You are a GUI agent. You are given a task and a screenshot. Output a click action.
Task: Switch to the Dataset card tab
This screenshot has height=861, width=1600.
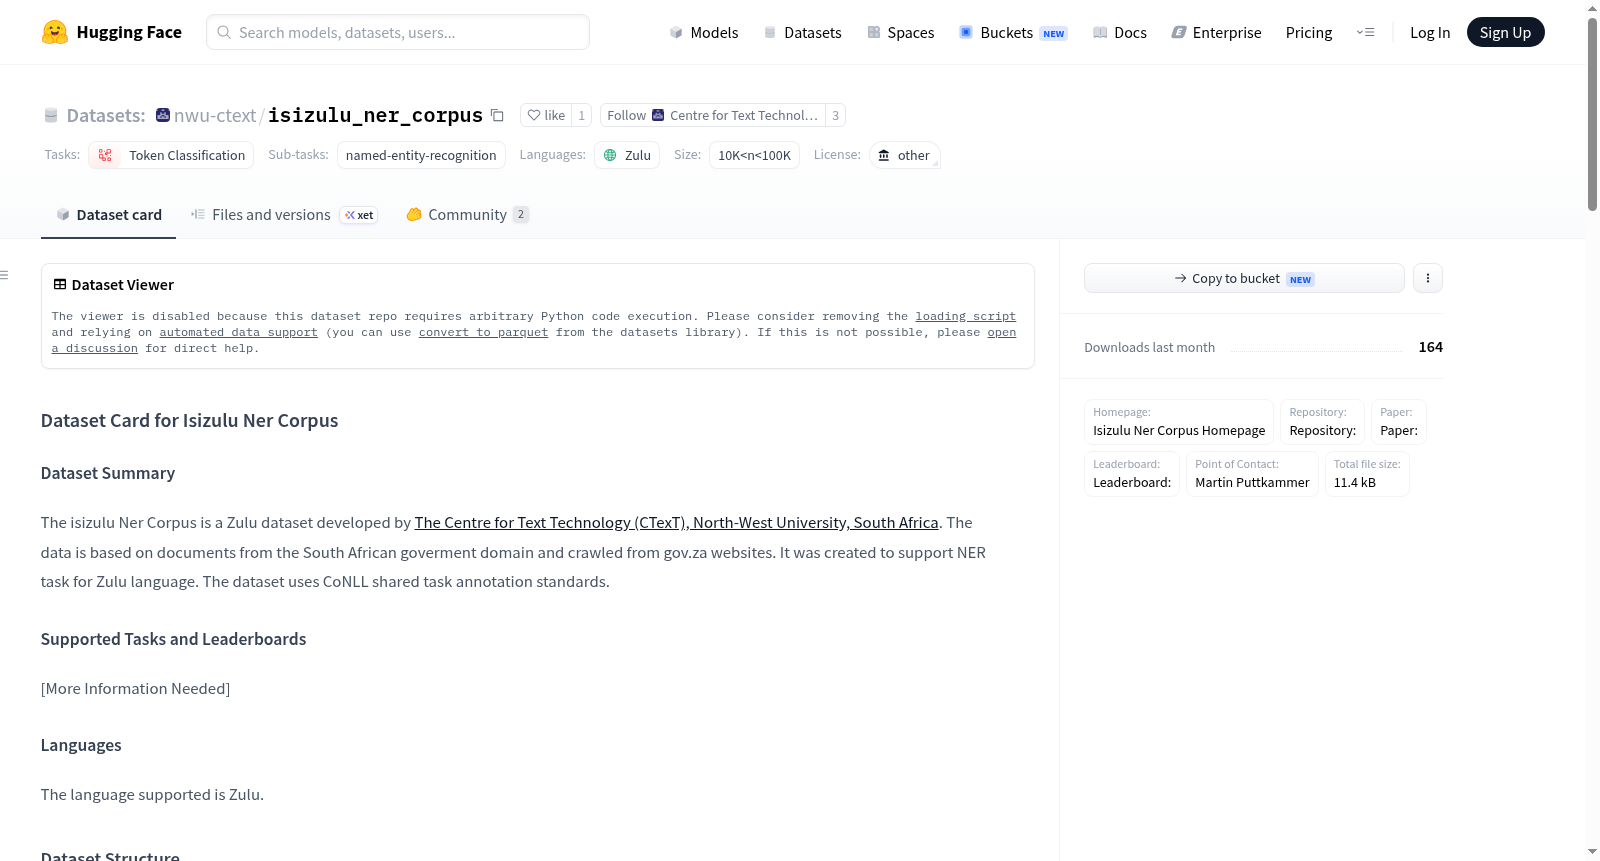[108, 215]
